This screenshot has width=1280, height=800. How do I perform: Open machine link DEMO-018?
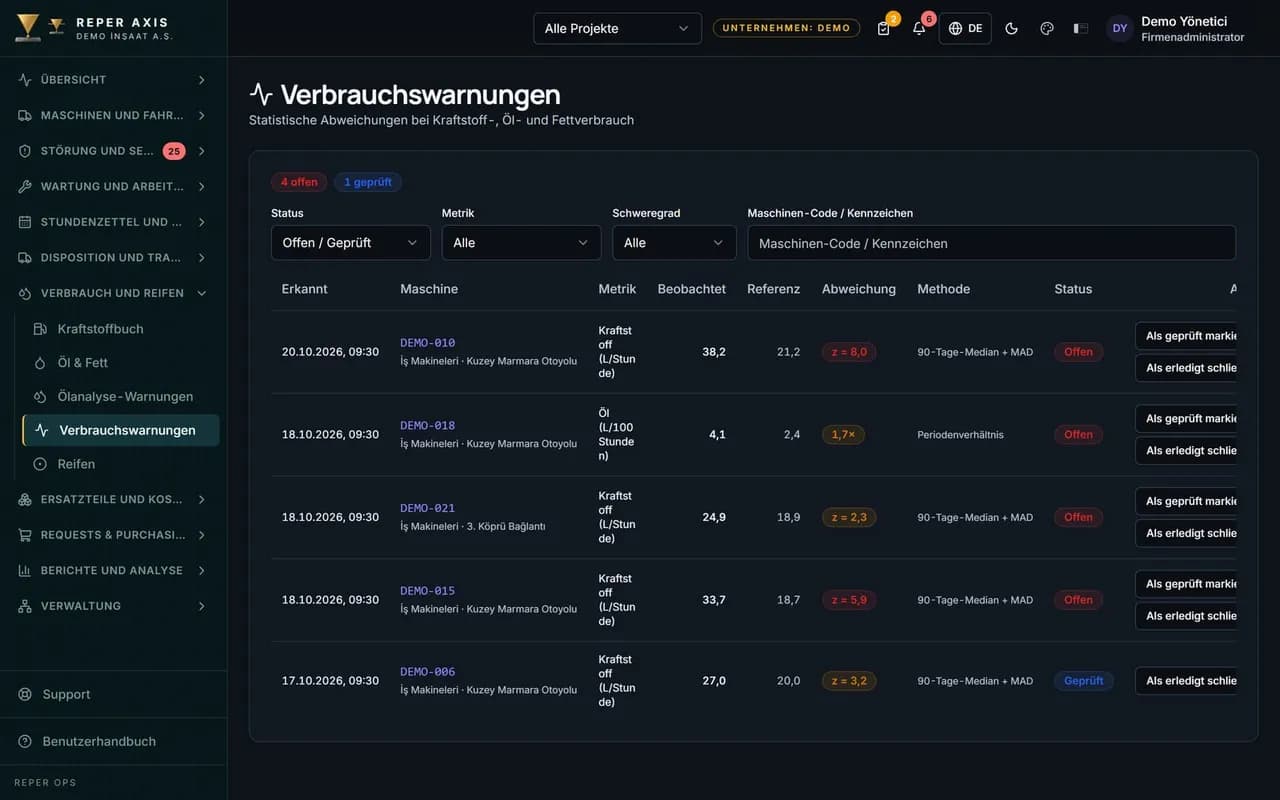pos(428,426)
